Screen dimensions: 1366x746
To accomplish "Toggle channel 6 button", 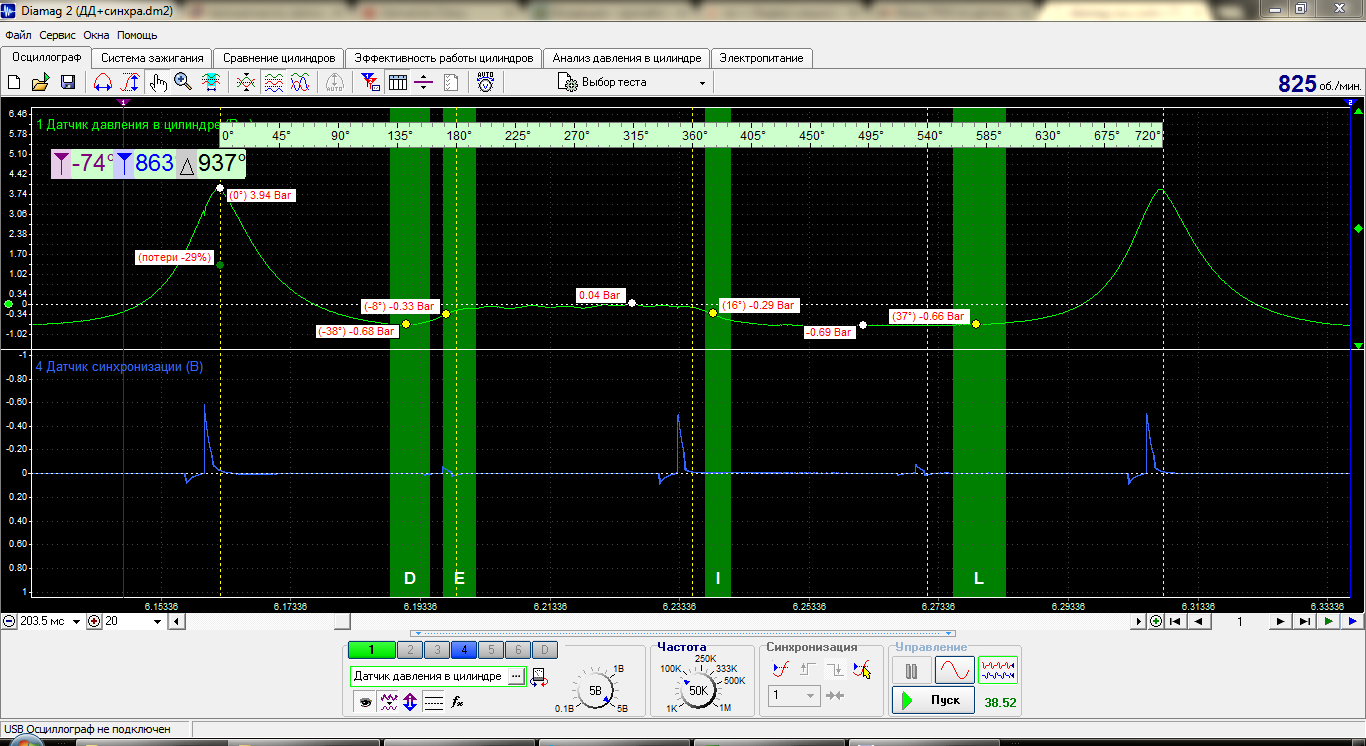I will [517, 650].
